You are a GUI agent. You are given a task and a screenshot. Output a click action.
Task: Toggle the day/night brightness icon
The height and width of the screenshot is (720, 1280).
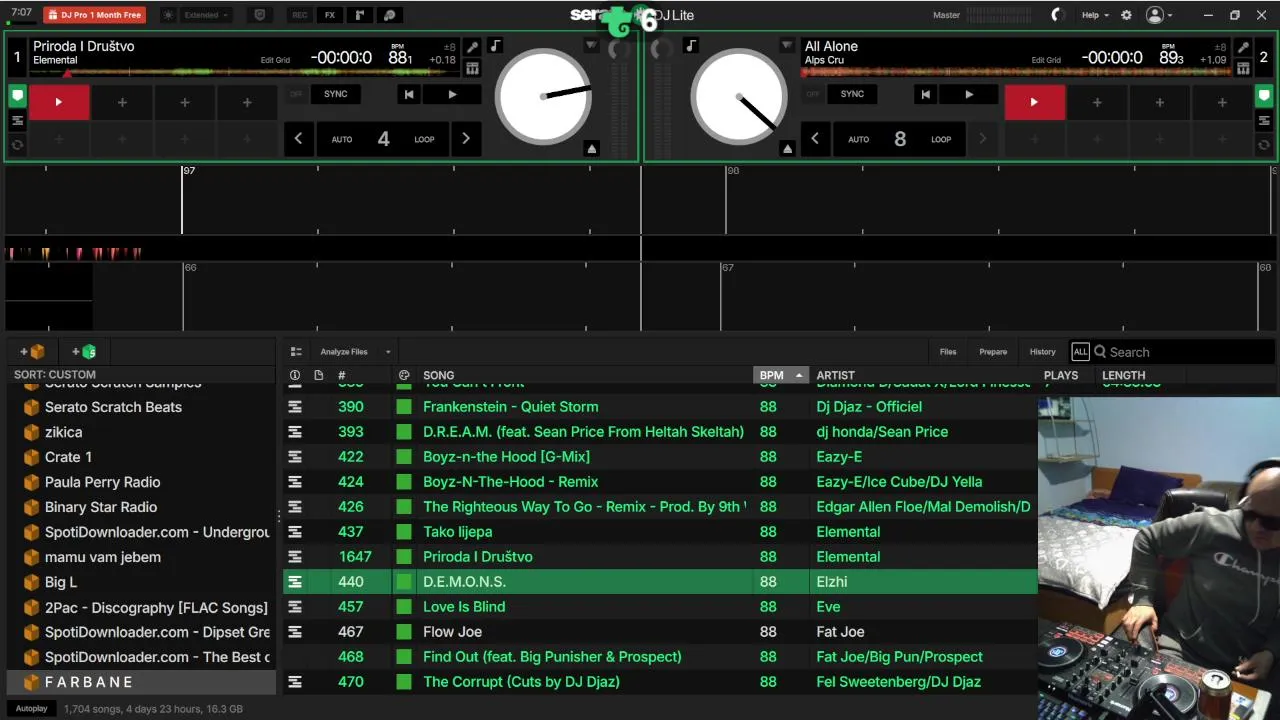pos(168,15)
